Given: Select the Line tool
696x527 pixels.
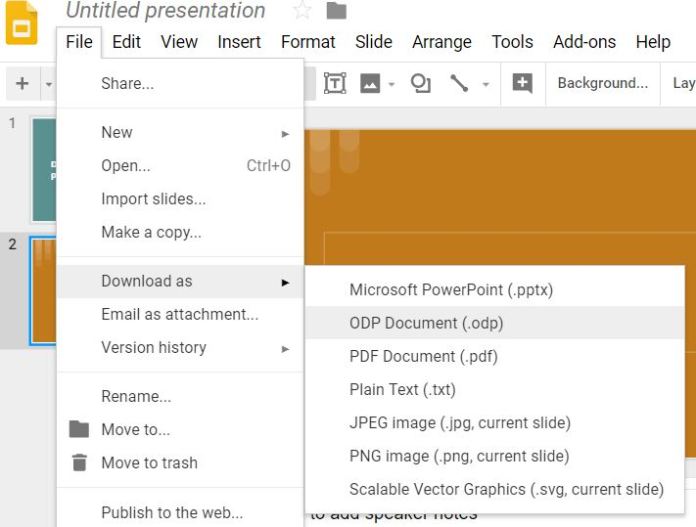Looking at the screenshot, I should click(x=459, y=83).
